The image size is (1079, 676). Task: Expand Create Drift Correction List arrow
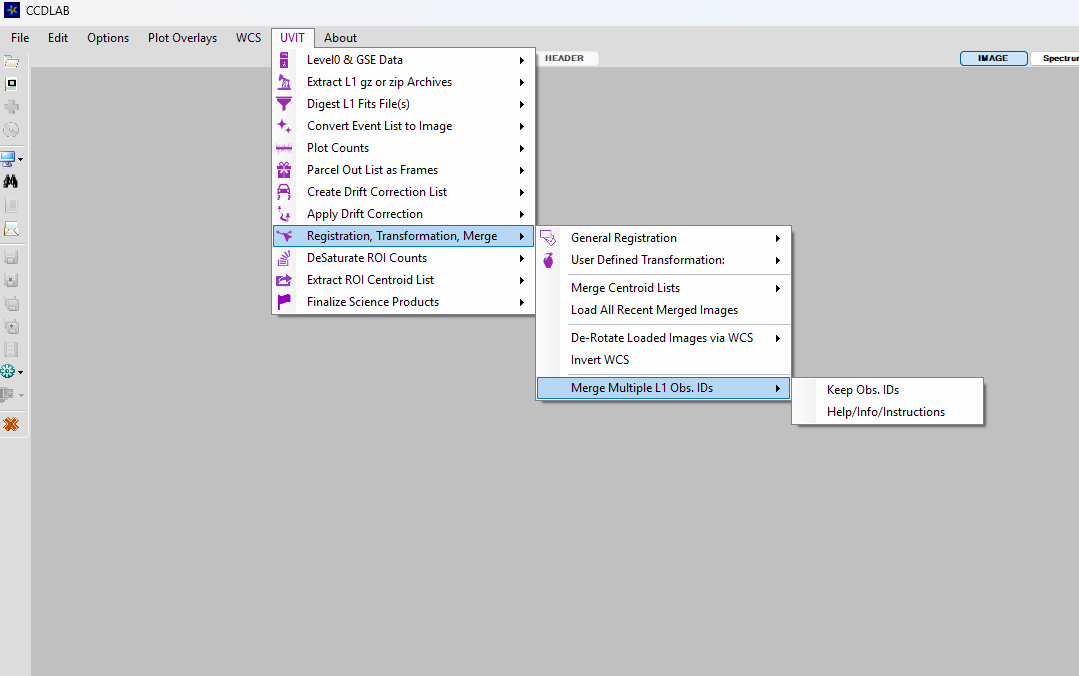coord(522,193)
